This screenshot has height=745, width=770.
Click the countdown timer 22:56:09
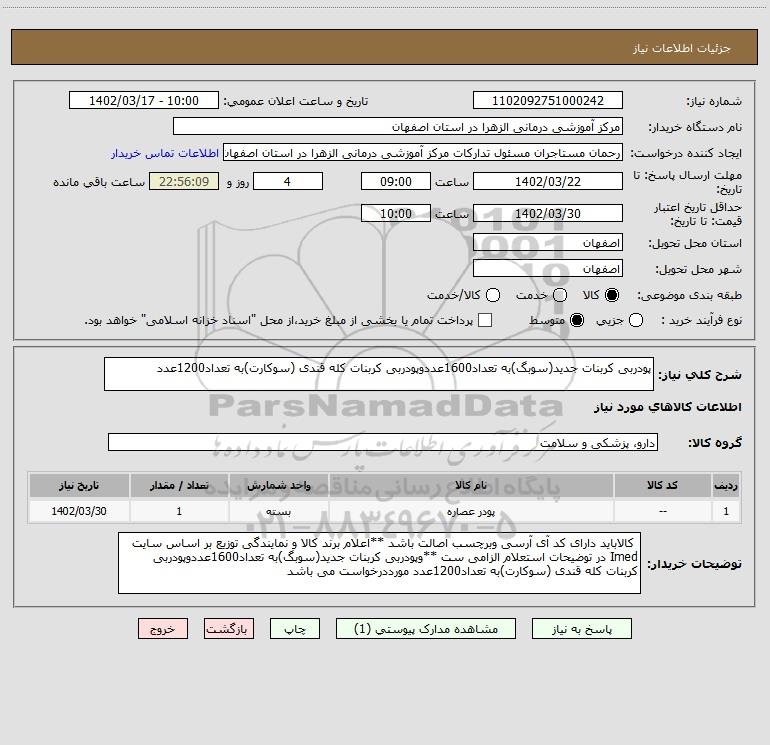coord(184,181)
